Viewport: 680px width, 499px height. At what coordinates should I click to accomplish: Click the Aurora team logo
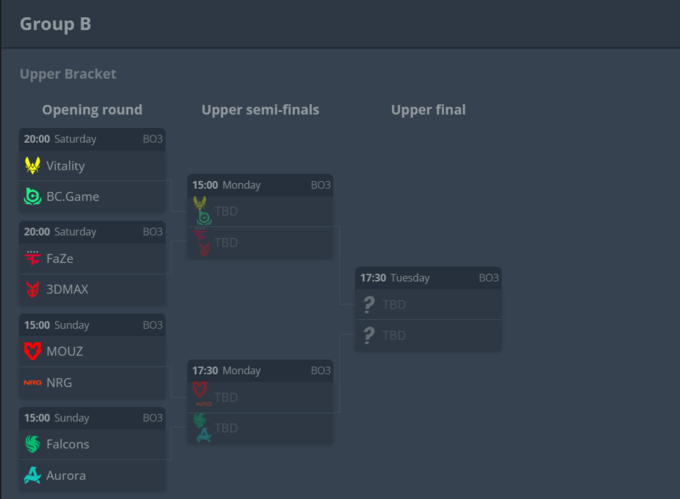pyautogui.click(x=33, y=475)
